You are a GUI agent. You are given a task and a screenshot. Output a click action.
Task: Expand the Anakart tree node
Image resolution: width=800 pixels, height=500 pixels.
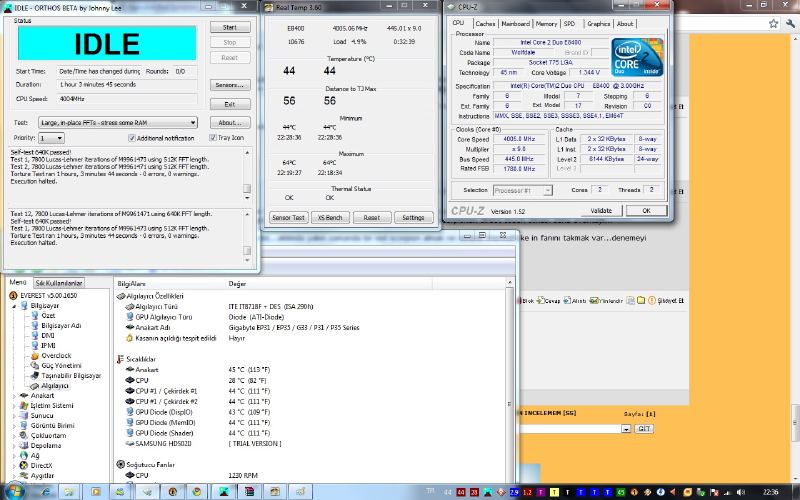[x=14, y=395]
